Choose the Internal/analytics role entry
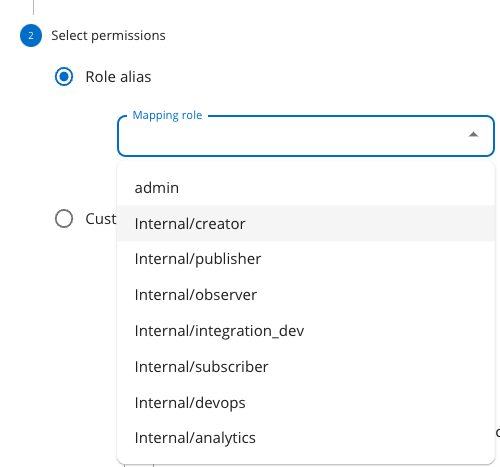The image size is (500, 467). (306, 438)
